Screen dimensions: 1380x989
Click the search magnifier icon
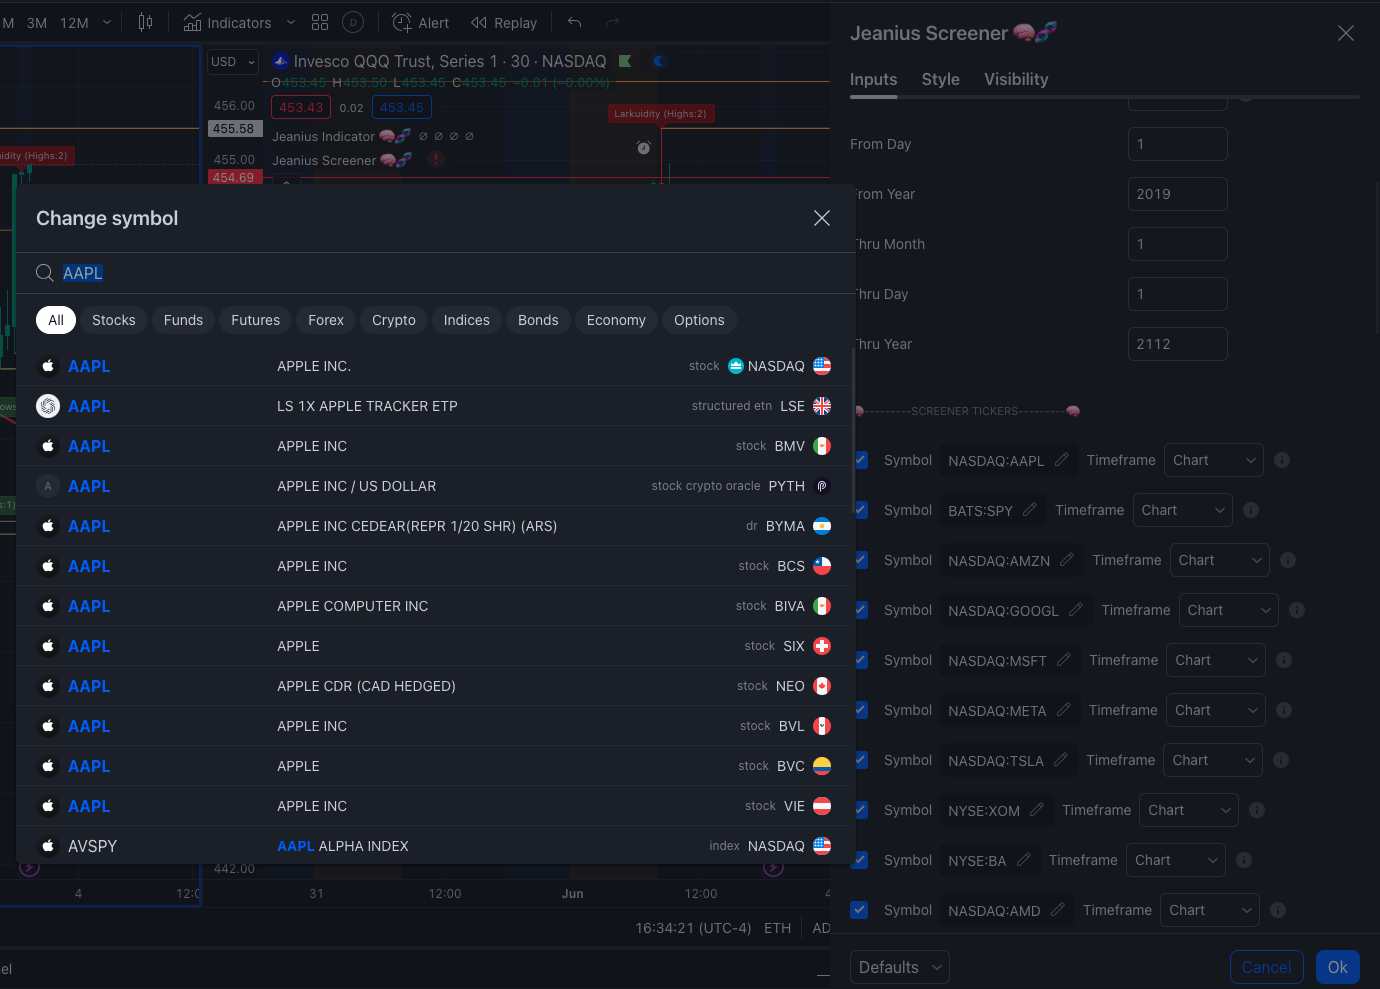(45, 273)
